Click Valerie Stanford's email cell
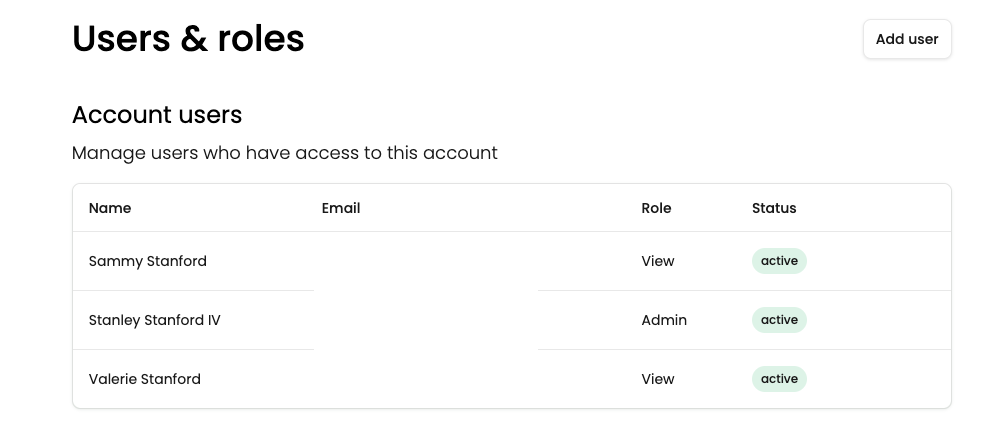Viewport: 1004px width, 444px height. (425, 379)
